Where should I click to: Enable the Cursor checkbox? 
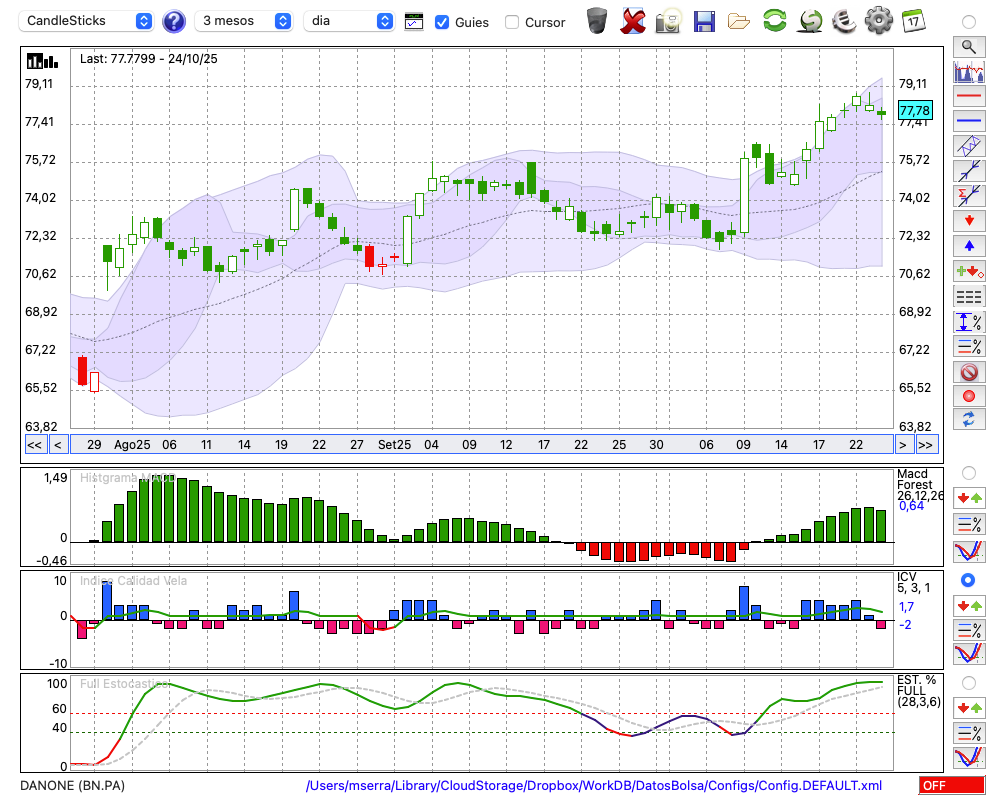click(x=512, y=21)
